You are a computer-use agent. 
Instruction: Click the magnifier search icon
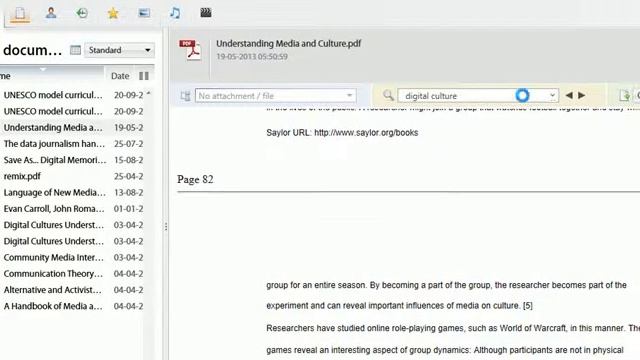388,96
